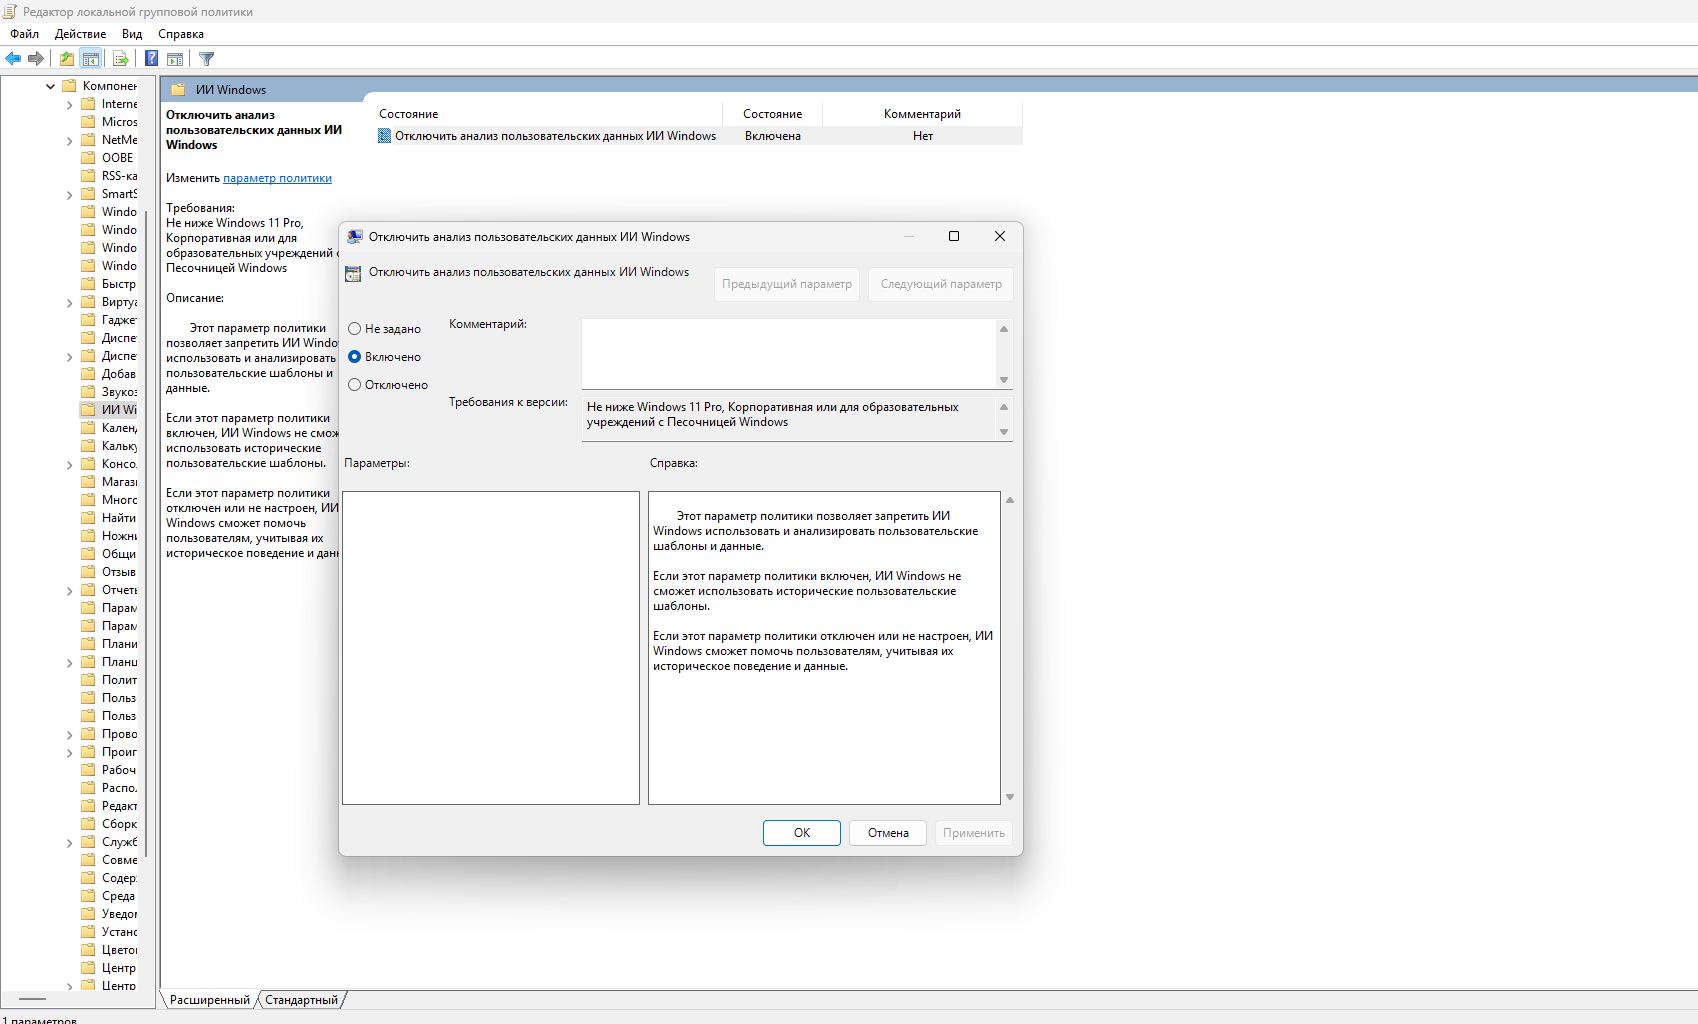Image resolution: width=1698 pixels, height=1024 pixels.
Task: Click the Отмена button
Action: coord(888,833)
